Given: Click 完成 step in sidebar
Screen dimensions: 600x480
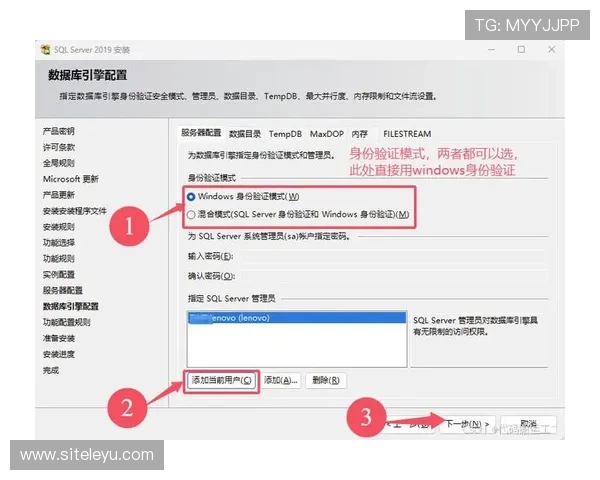Looking at the screenshot, I should [x=51, y=370].
